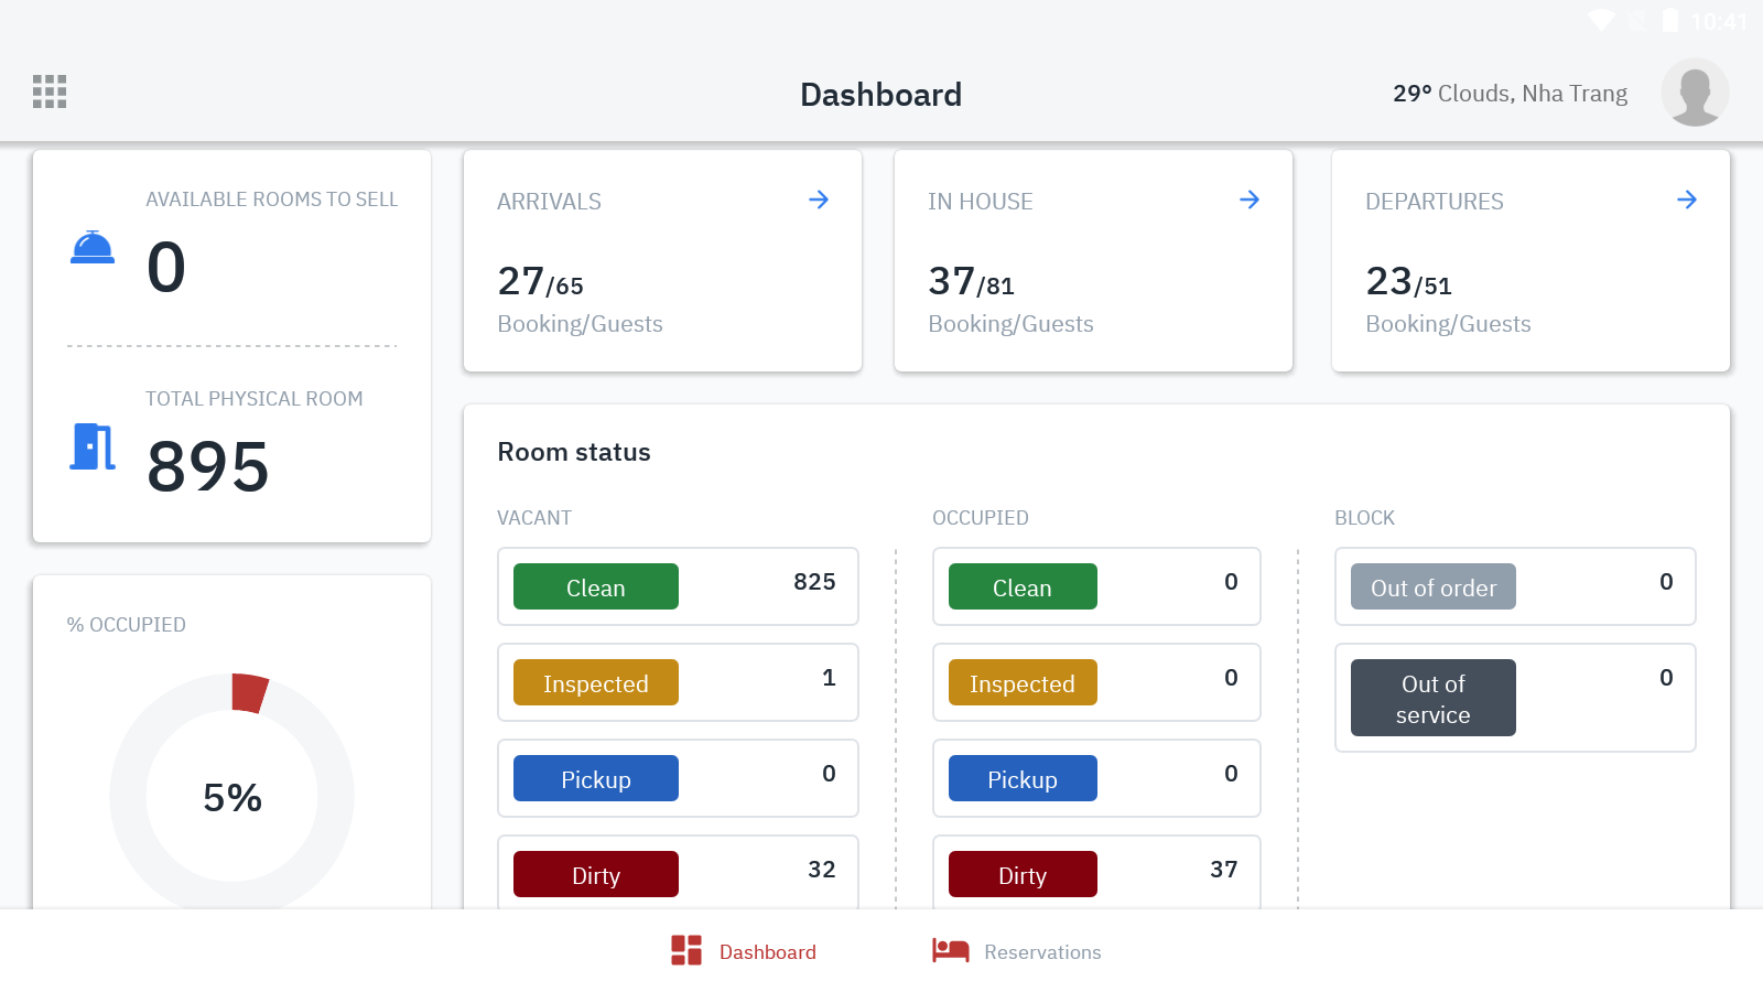The height and width of the screenshot is (992, 1763).
Task: Click the service bell icon
Action: point(92,248)
